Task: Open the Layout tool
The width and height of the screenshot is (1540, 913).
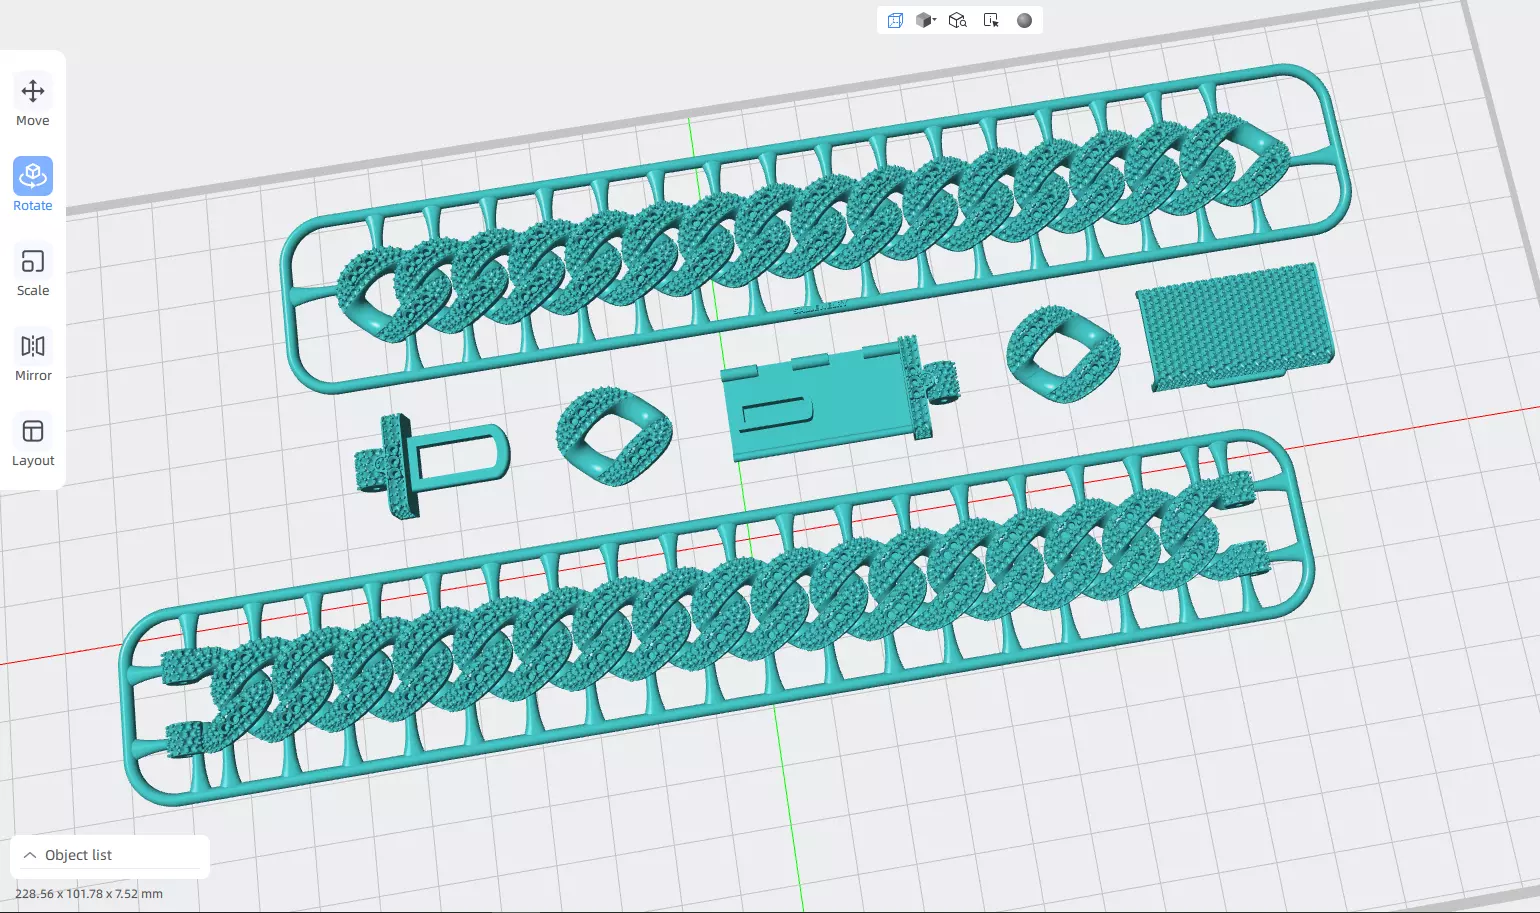Action: 33,442
